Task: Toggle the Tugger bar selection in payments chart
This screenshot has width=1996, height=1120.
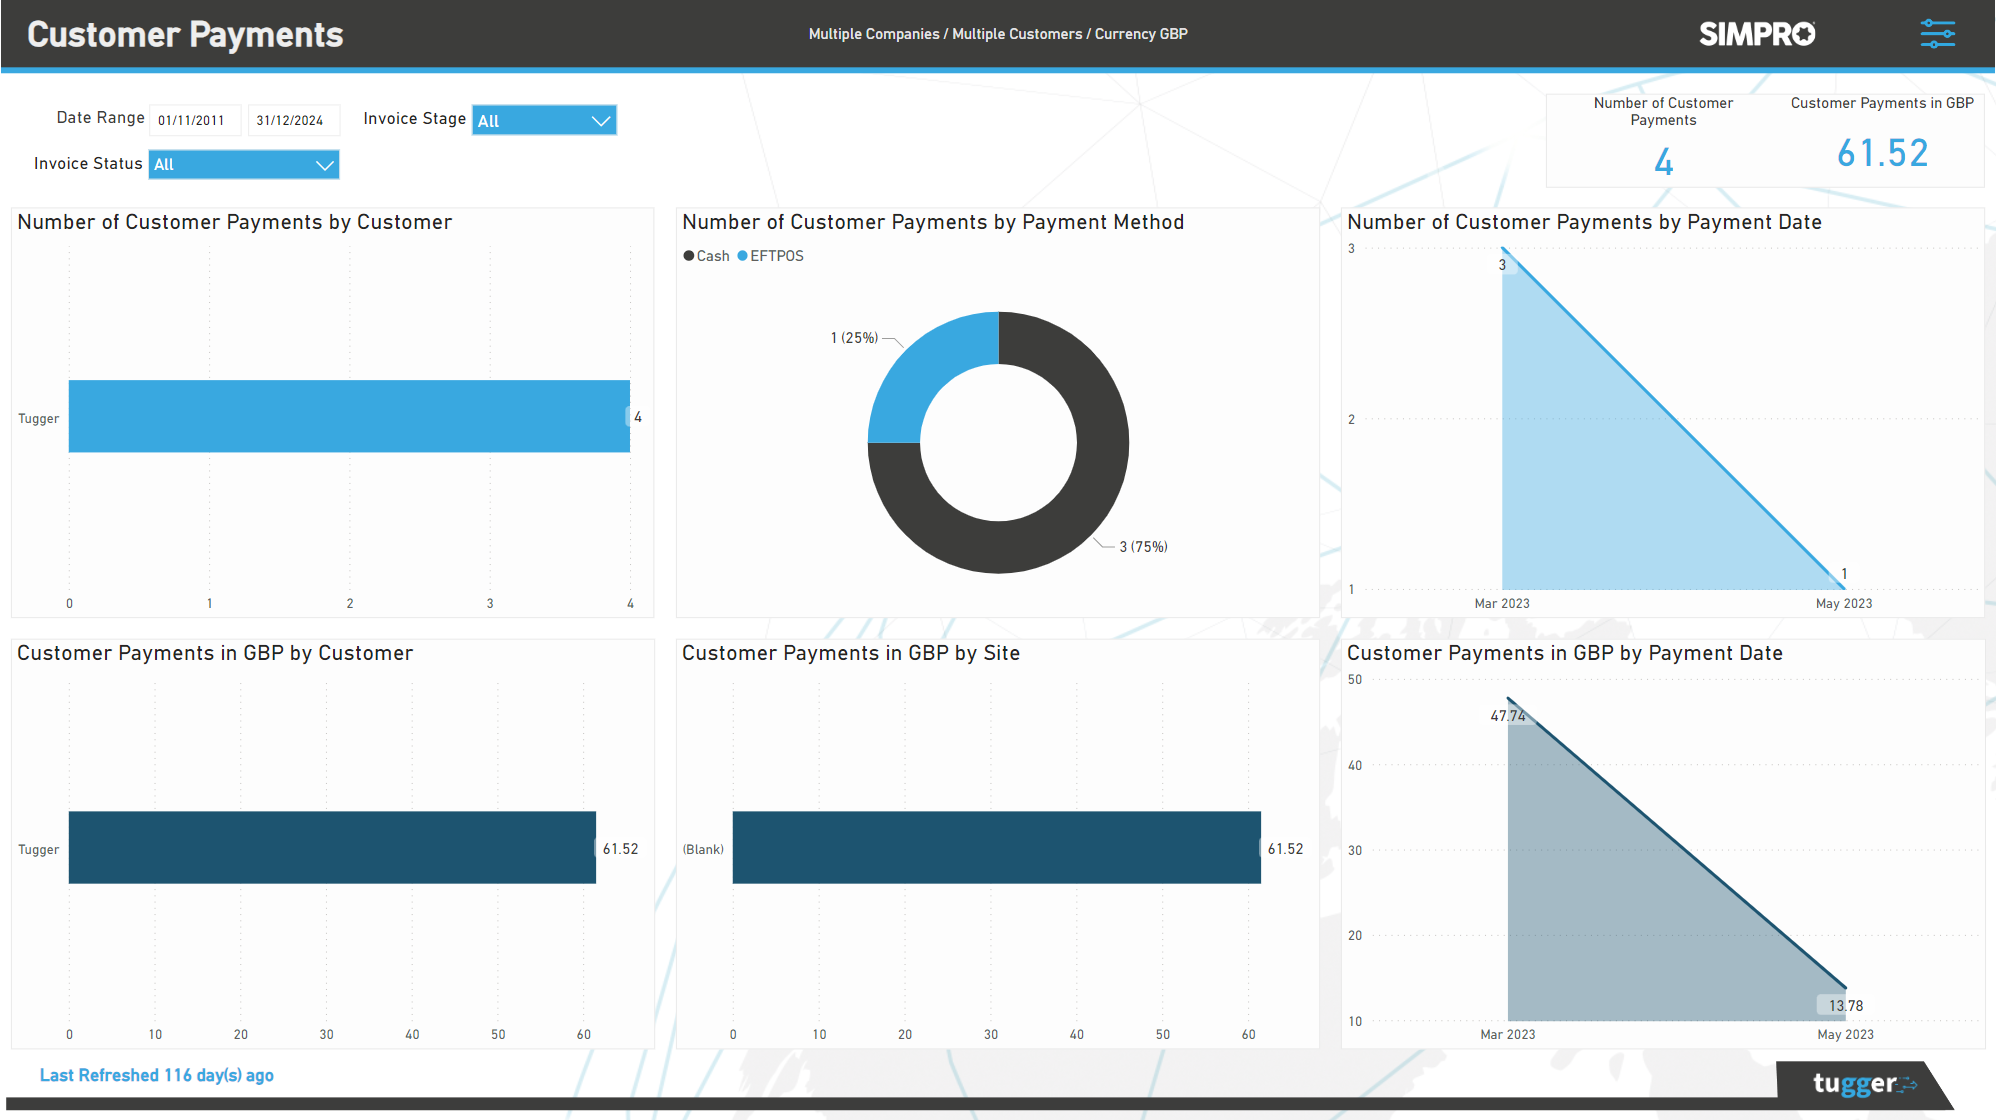Action: pos(349,417)
